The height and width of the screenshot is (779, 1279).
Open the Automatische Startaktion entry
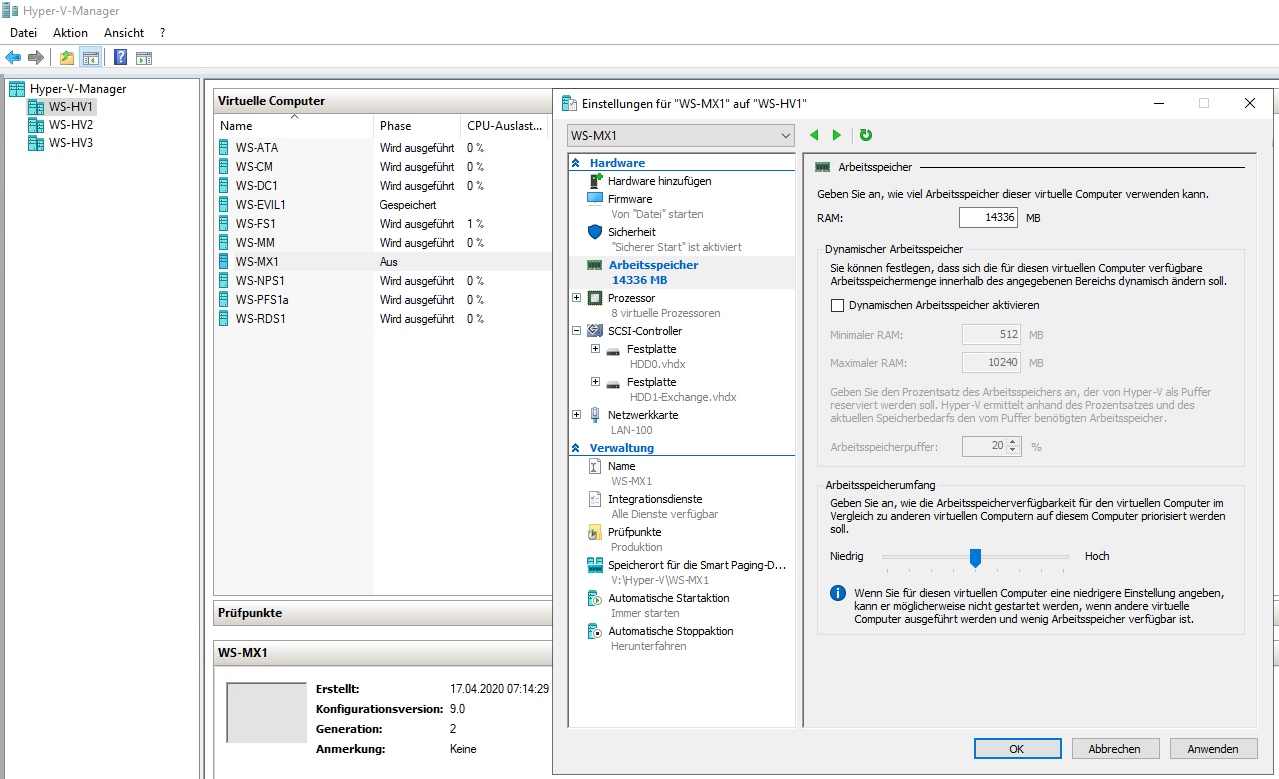[669, 598]
